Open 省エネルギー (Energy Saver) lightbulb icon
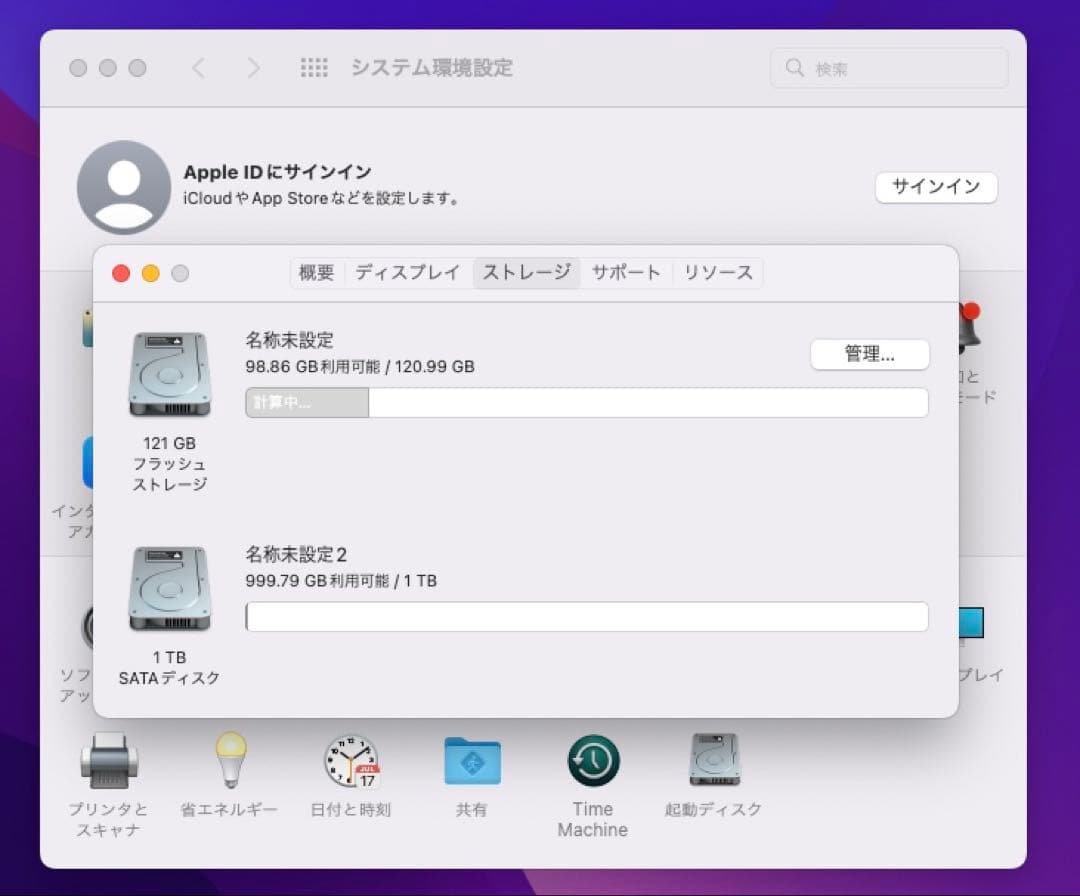This screenshot has height=896, width=1080. (229, 760)
